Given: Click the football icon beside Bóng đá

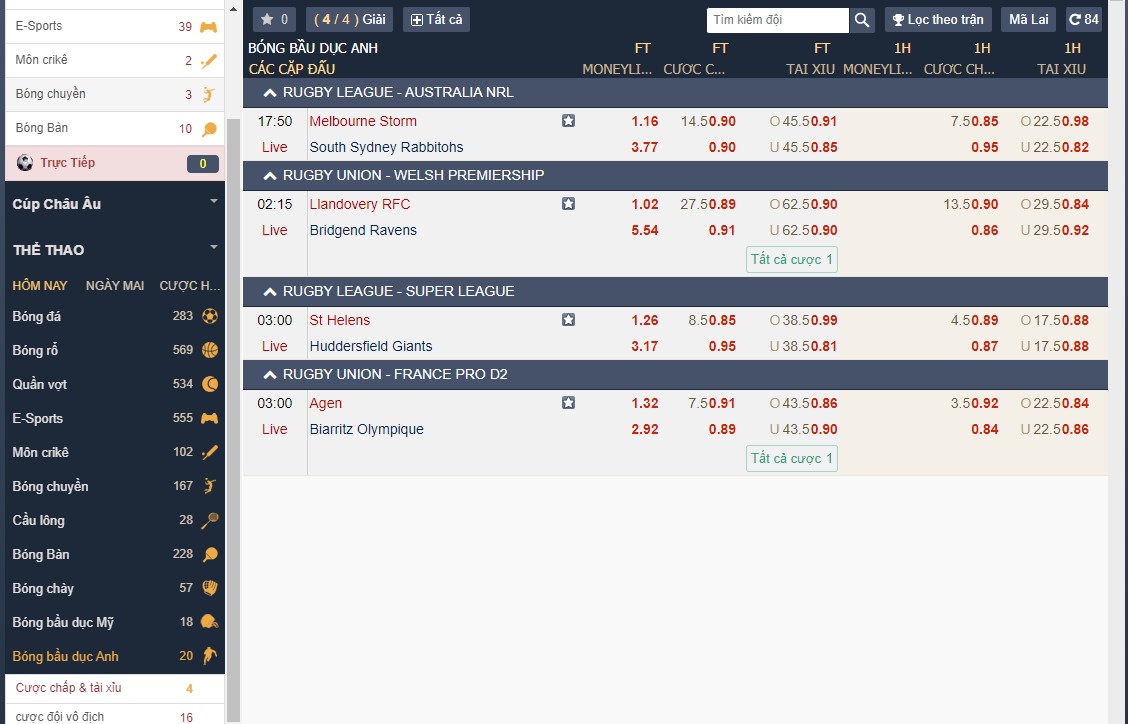Looking at the screenshot, I should pos(210,316).
